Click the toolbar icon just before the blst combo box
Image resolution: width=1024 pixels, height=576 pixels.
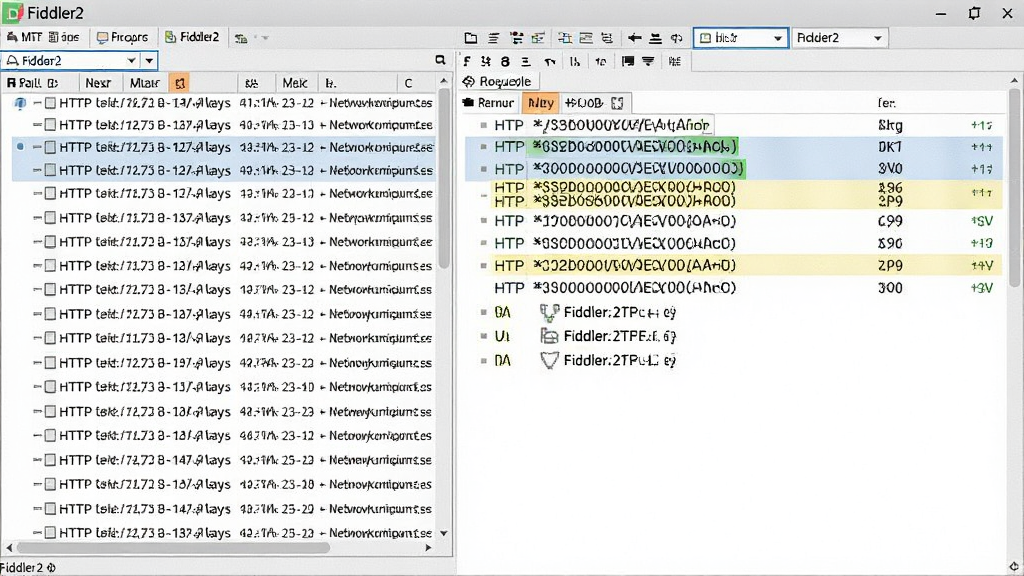click(x=677, y=38)
